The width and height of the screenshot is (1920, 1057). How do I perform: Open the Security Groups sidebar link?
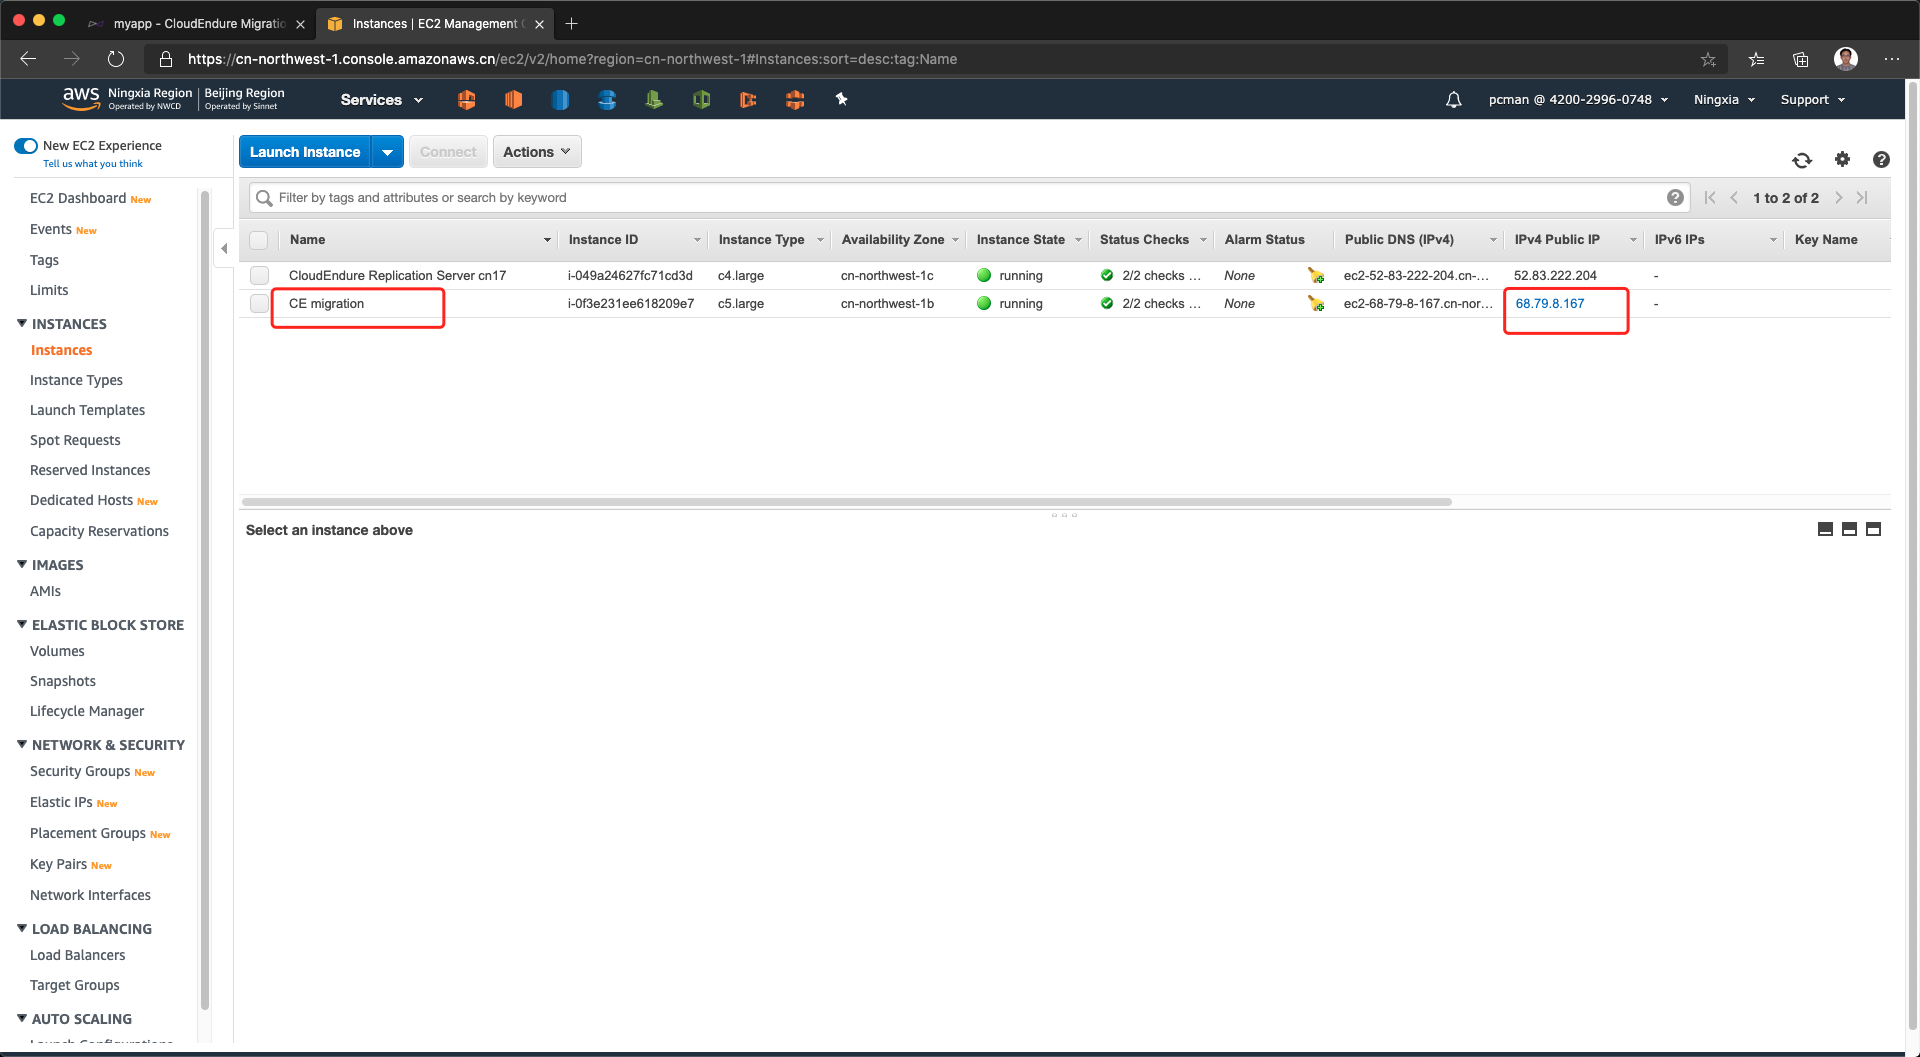(x=80, y=771)
